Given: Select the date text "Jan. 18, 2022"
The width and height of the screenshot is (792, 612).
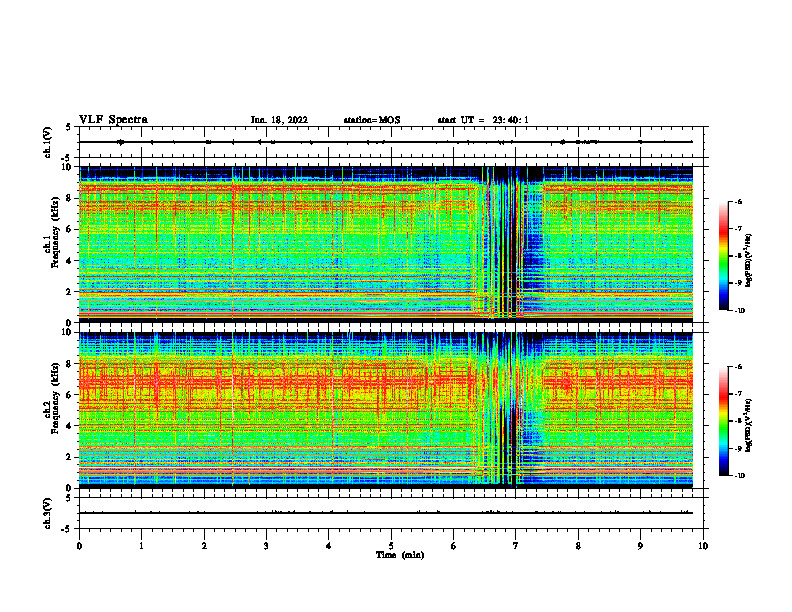Looking at the screenshot, I should pyautogui.click(x=279, y=120).
